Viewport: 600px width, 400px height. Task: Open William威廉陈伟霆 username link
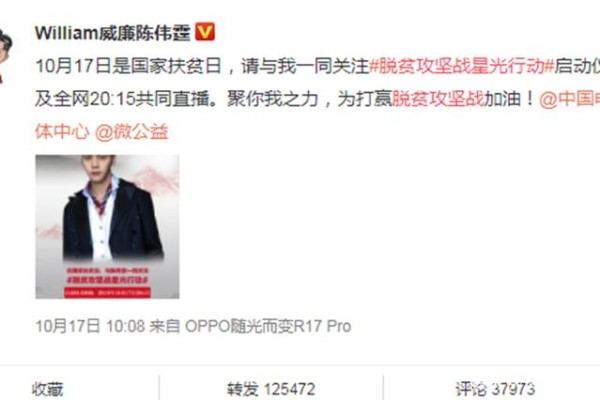112,33
